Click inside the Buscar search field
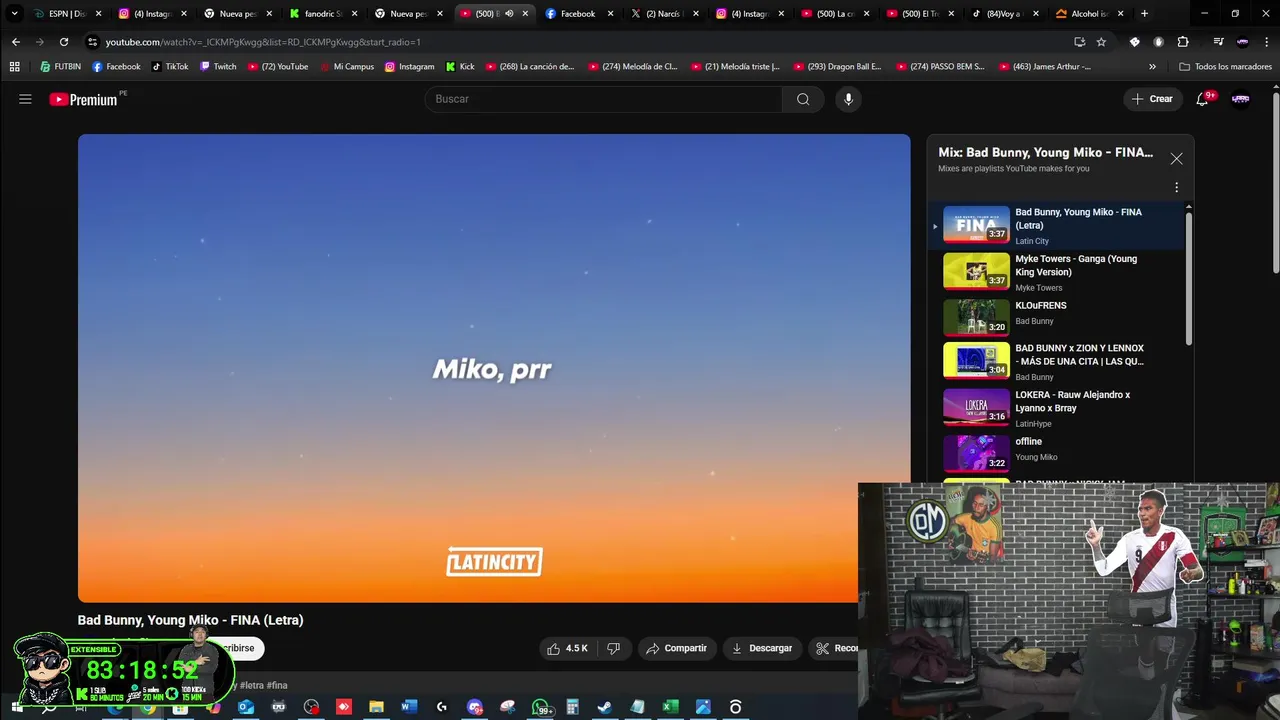The height and width of the screenshot is (720, 1280). [603, 99]
